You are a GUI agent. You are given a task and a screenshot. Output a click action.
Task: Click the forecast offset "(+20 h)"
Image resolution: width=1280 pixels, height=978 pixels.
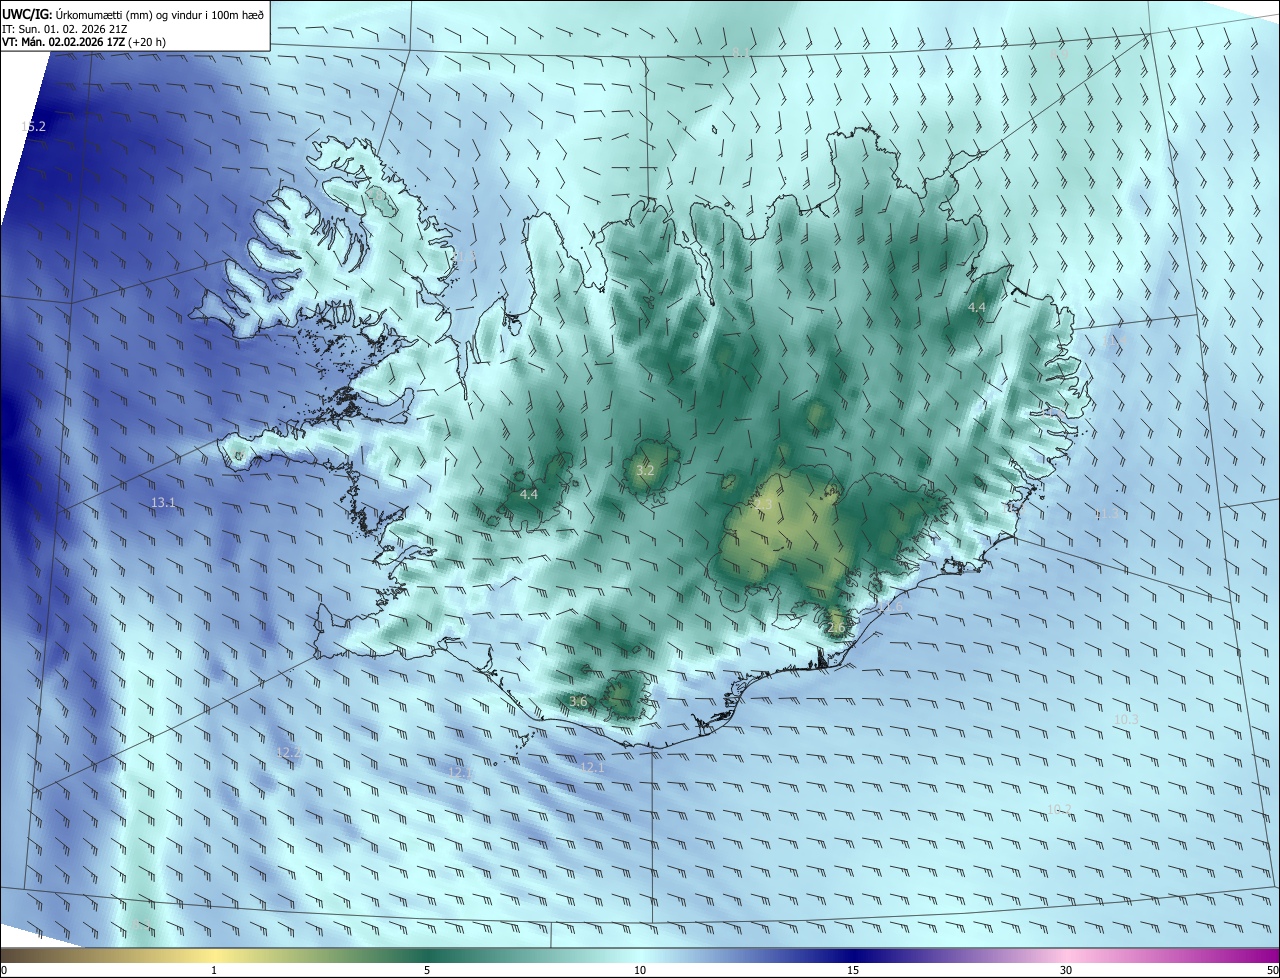(146, 42)
